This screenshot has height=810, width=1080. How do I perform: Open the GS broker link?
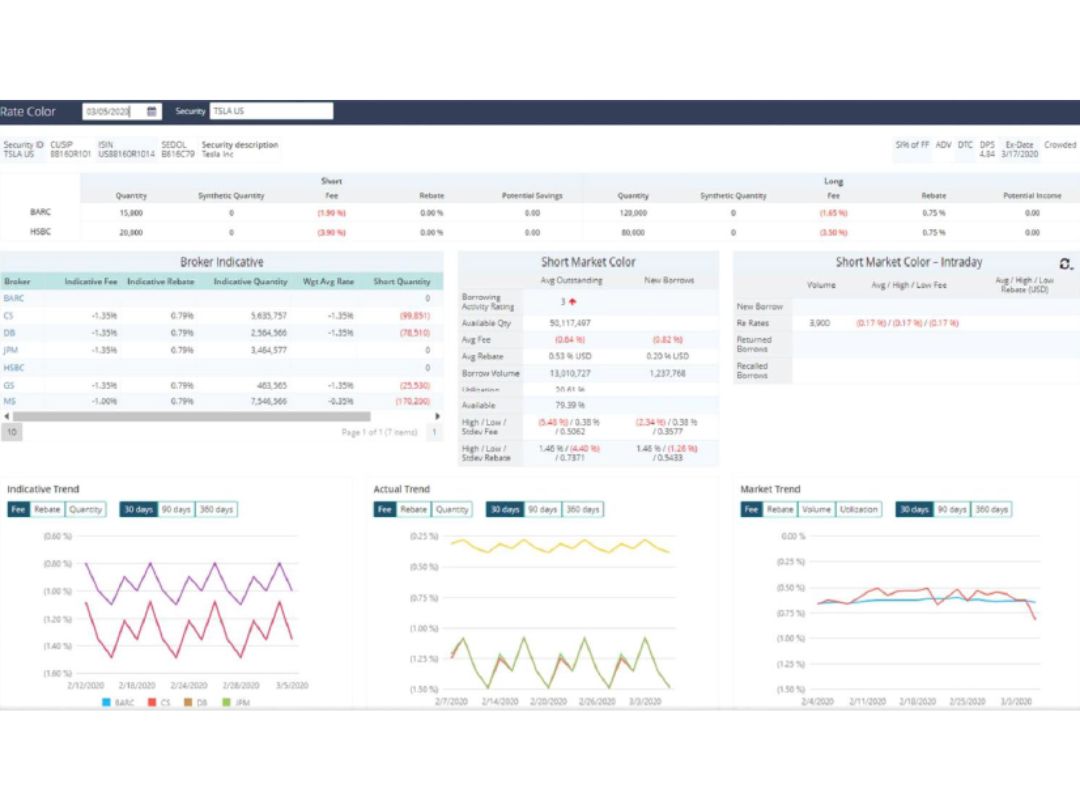(9, 386)
